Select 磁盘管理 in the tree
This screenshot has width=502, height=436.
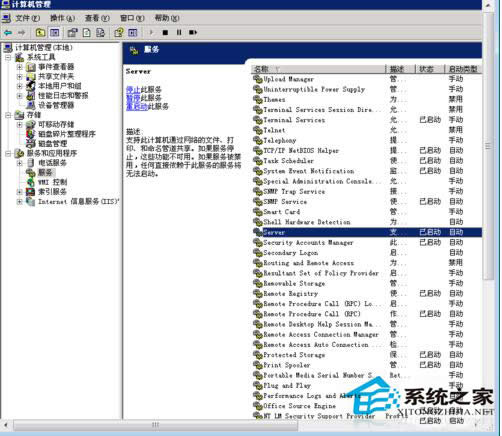[x=52, y=144]
